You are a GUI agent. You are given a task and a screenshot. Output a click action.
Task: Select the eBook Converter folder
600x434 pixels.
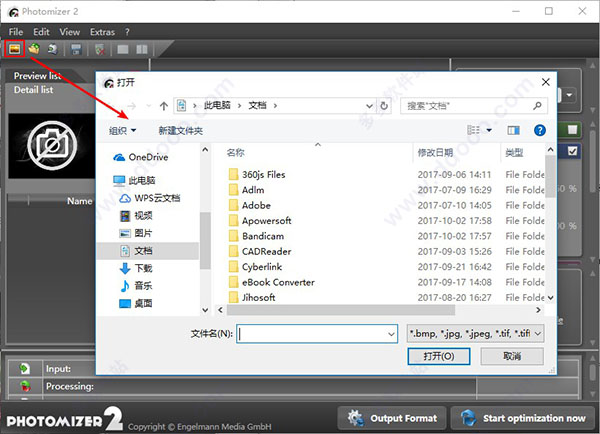[x=272, y=282]
